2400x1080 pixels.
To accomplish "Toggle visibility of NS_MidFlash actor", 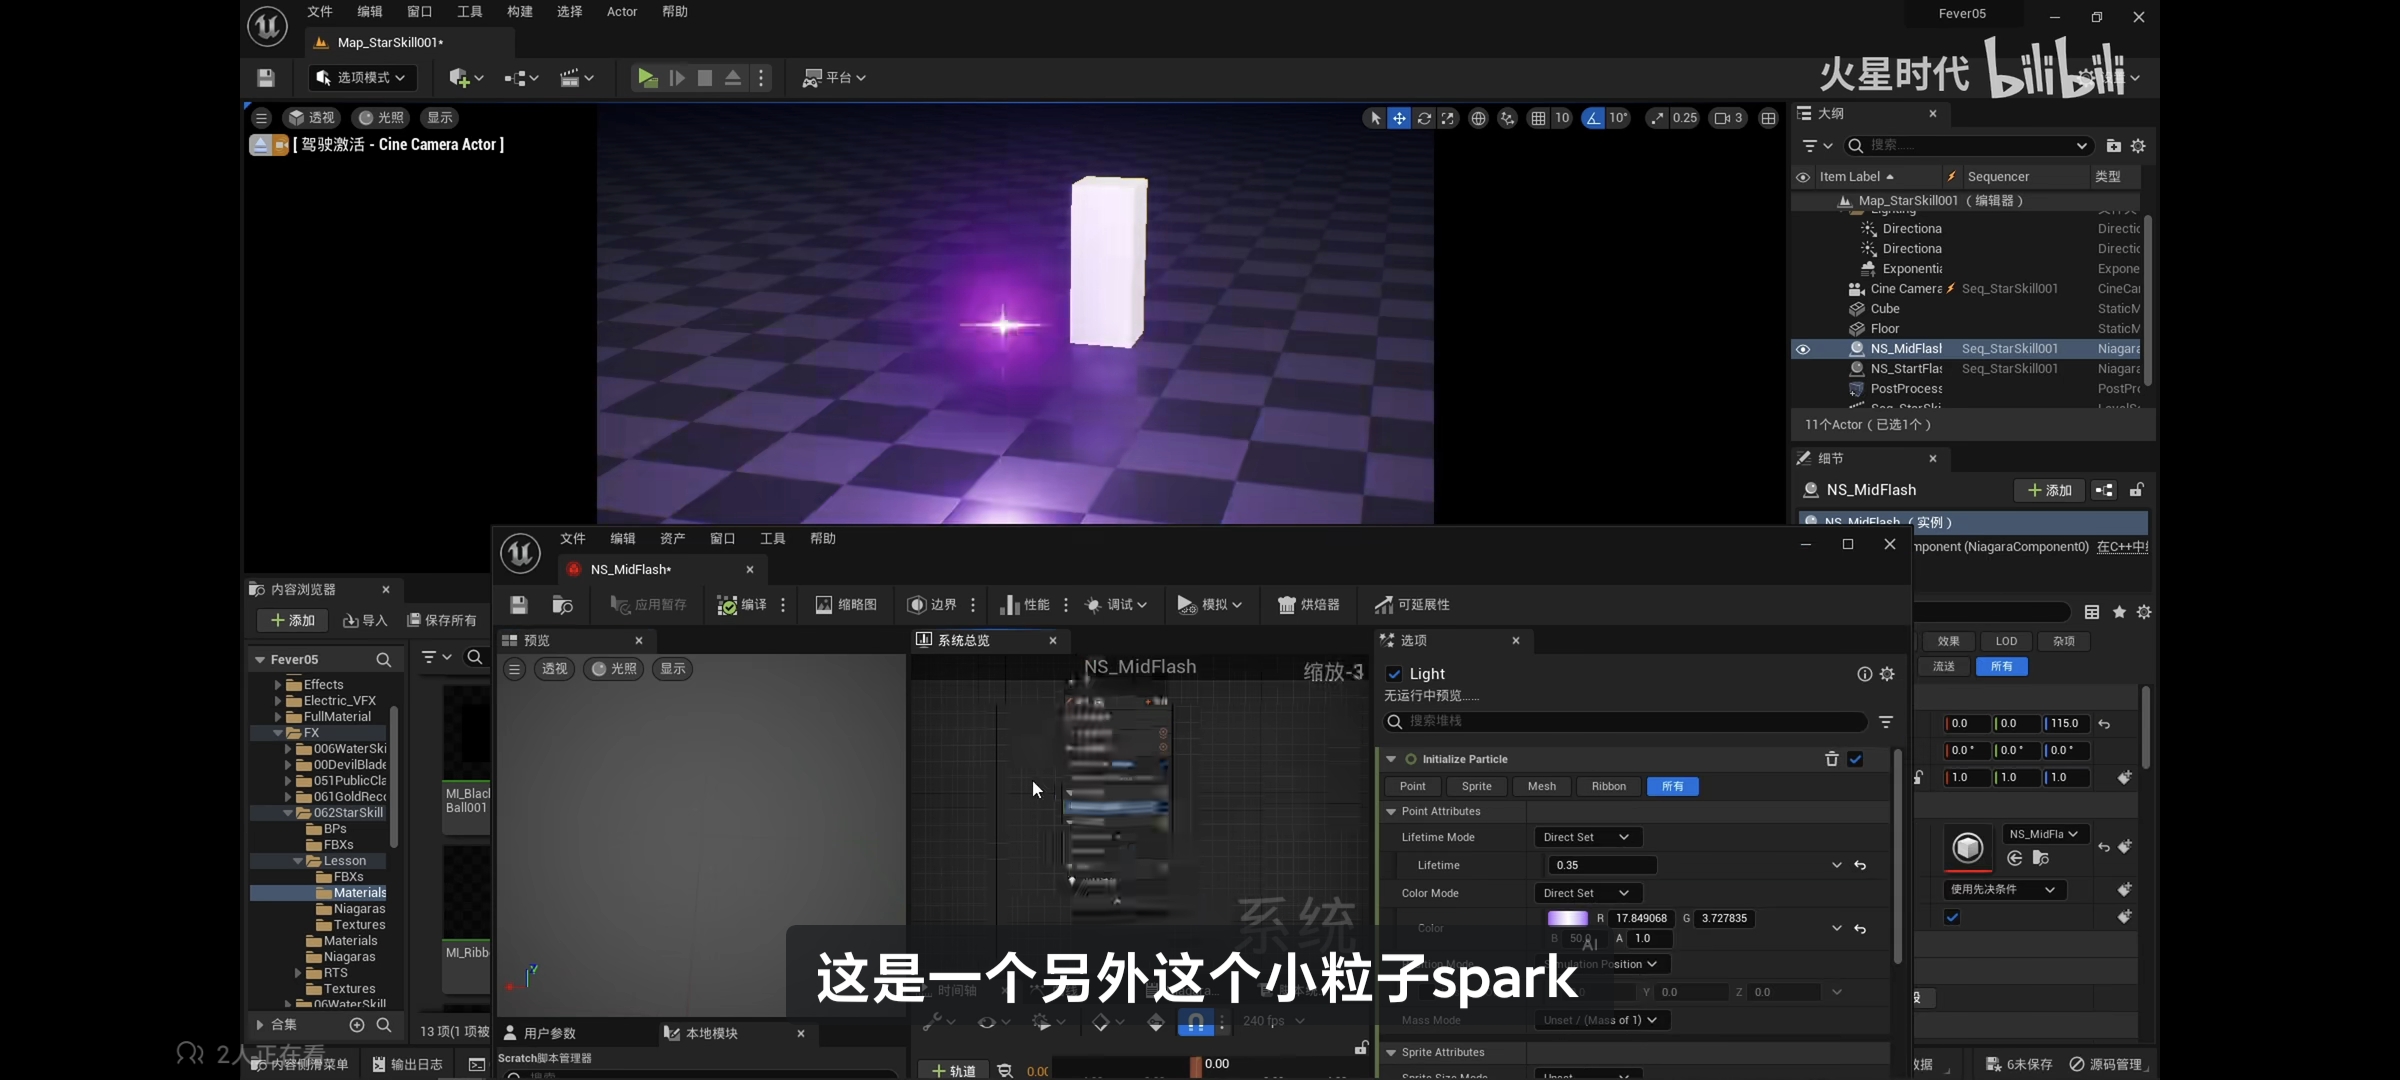I will pos(1803,349).
